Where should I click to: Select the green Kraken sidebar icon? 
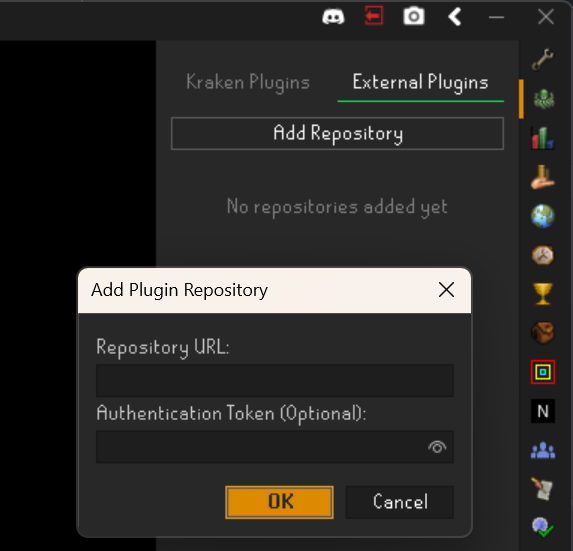[x=544, y=99]
